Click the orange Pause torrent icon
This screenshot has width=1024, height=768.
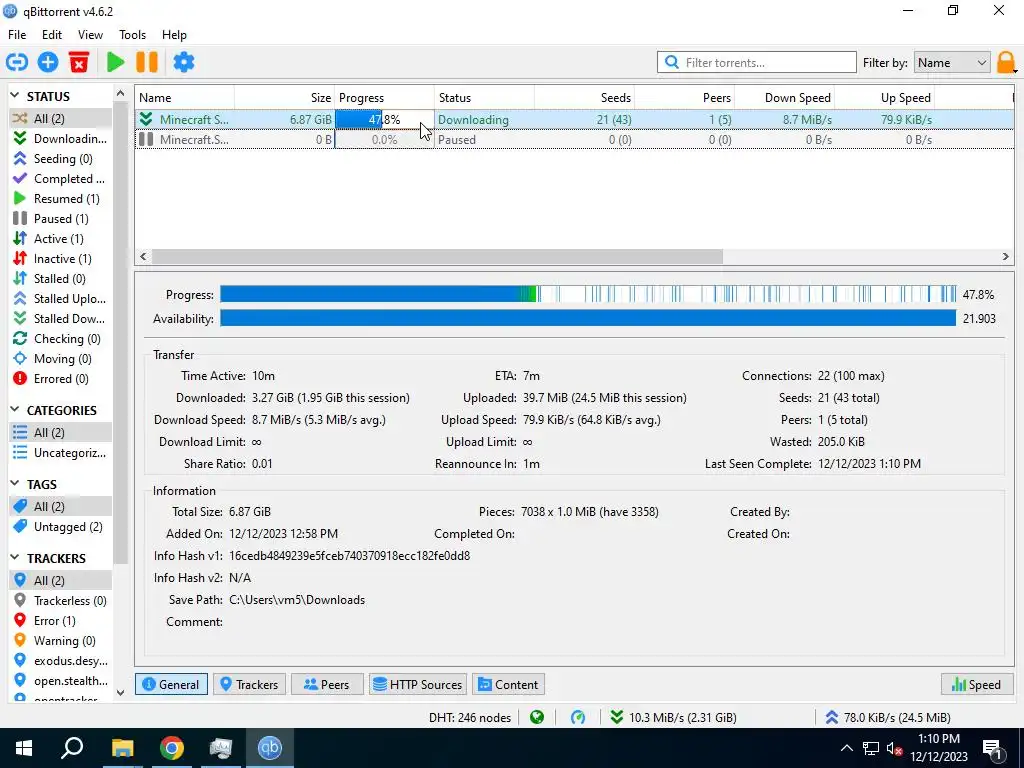pyautogui.click(x=147, y=62)
